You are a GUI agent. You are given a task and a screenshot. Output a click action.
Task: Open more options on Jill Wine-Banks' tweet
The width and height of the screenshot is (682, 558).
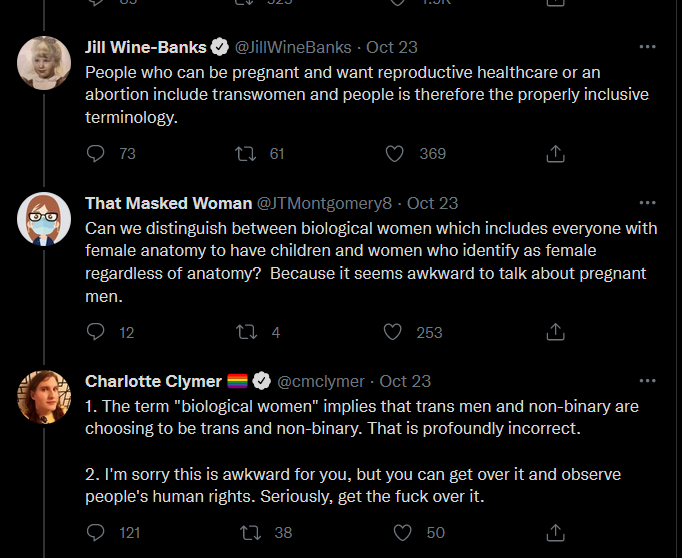pos(647,47)
